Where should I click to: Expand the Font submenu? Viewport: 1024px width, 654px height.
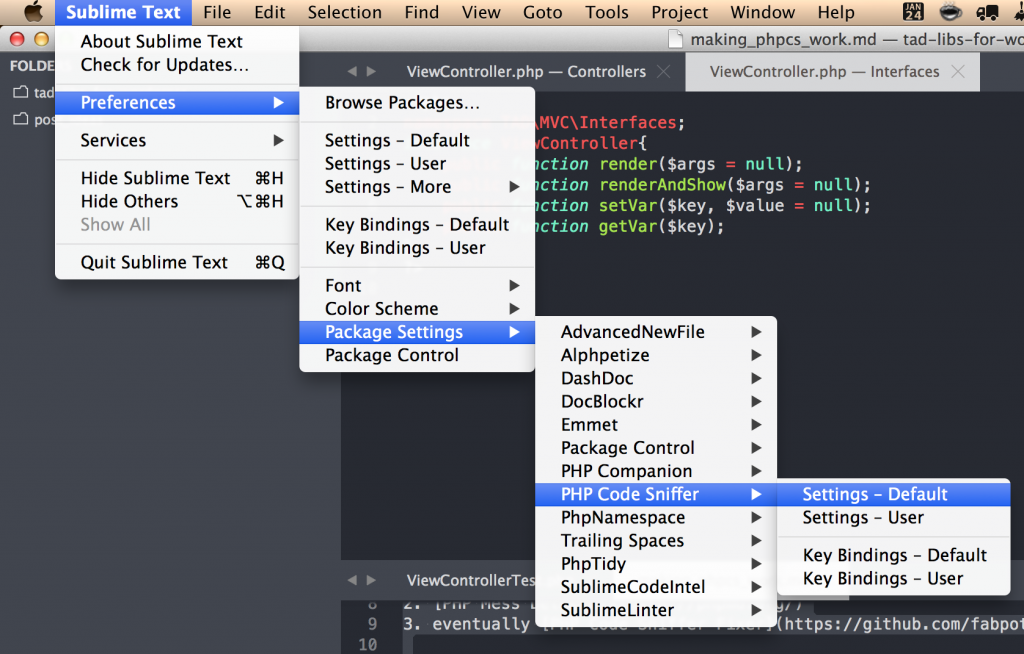417,286
